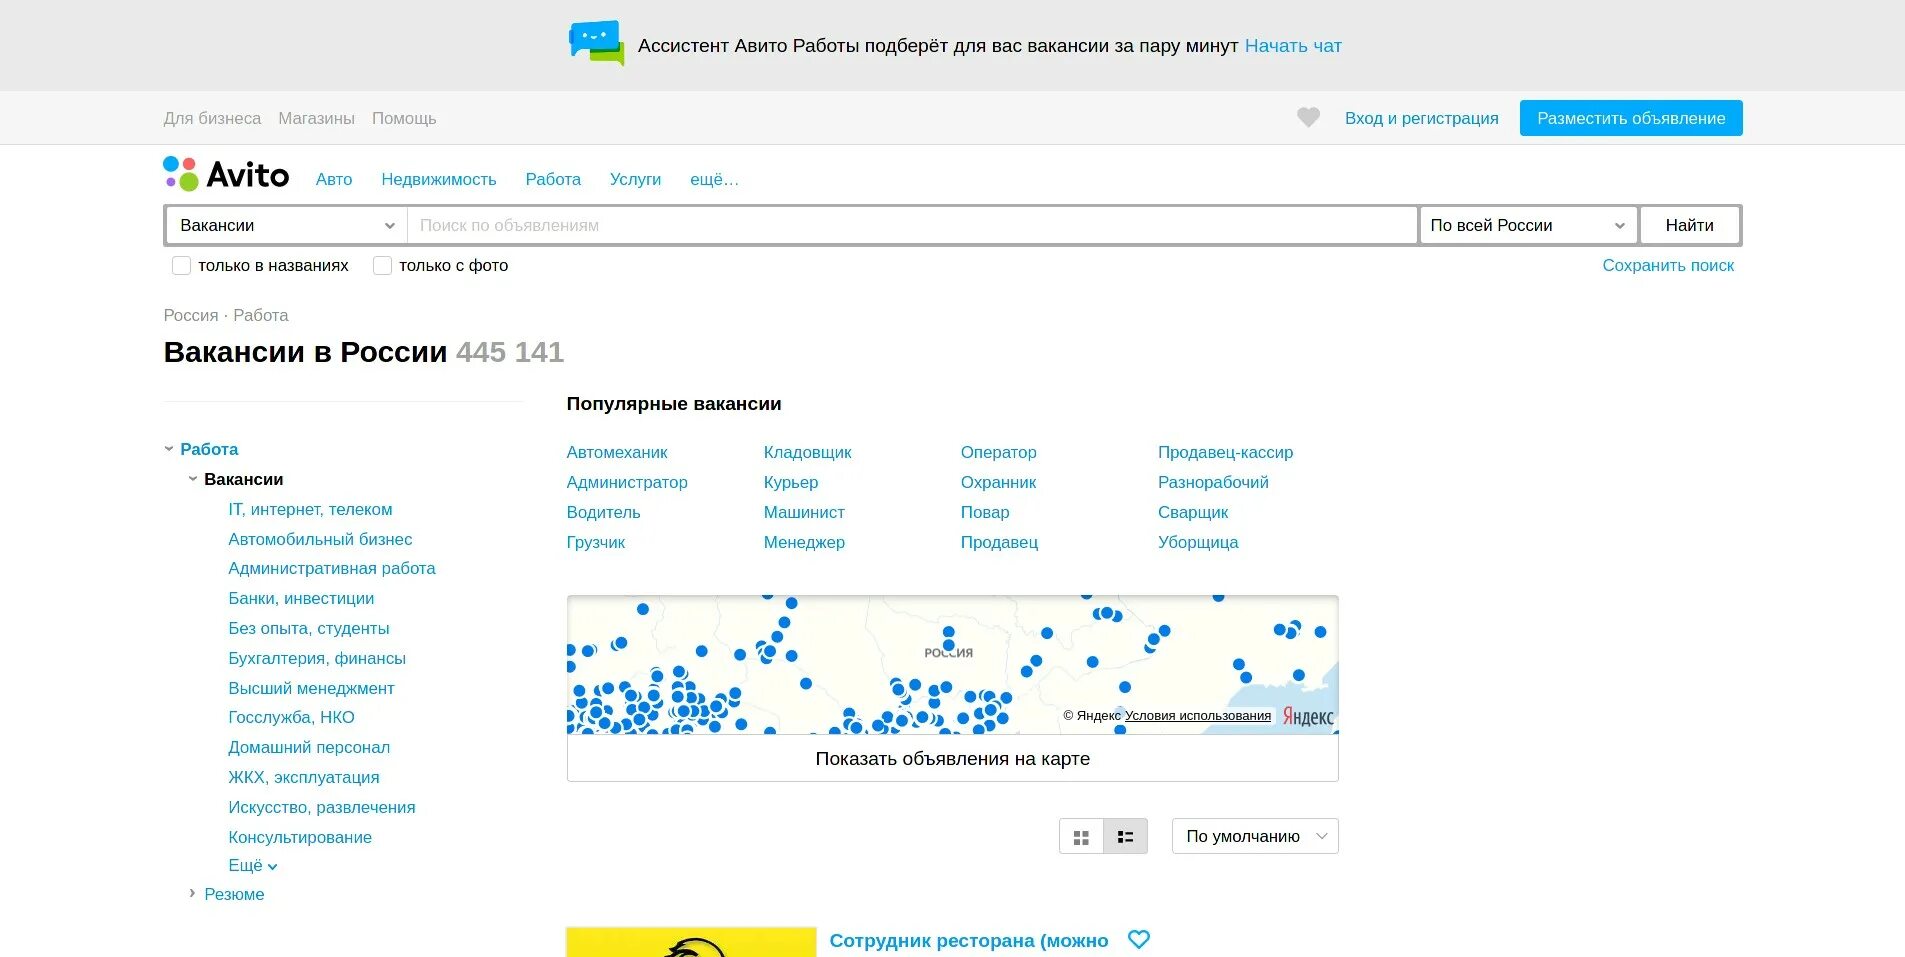The image size is (1905, 957).
Task: Click the vacancies map preview
Action: coord(952,665)
